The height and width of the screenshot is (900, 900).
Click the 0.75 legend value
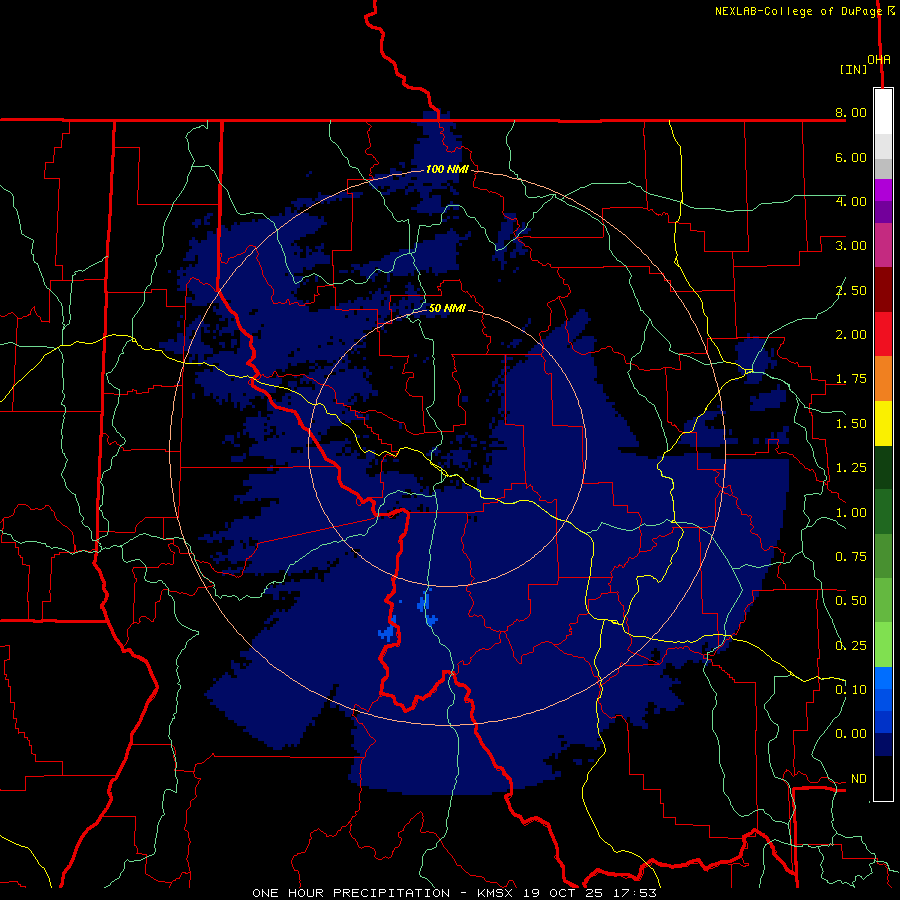(851, 557)
